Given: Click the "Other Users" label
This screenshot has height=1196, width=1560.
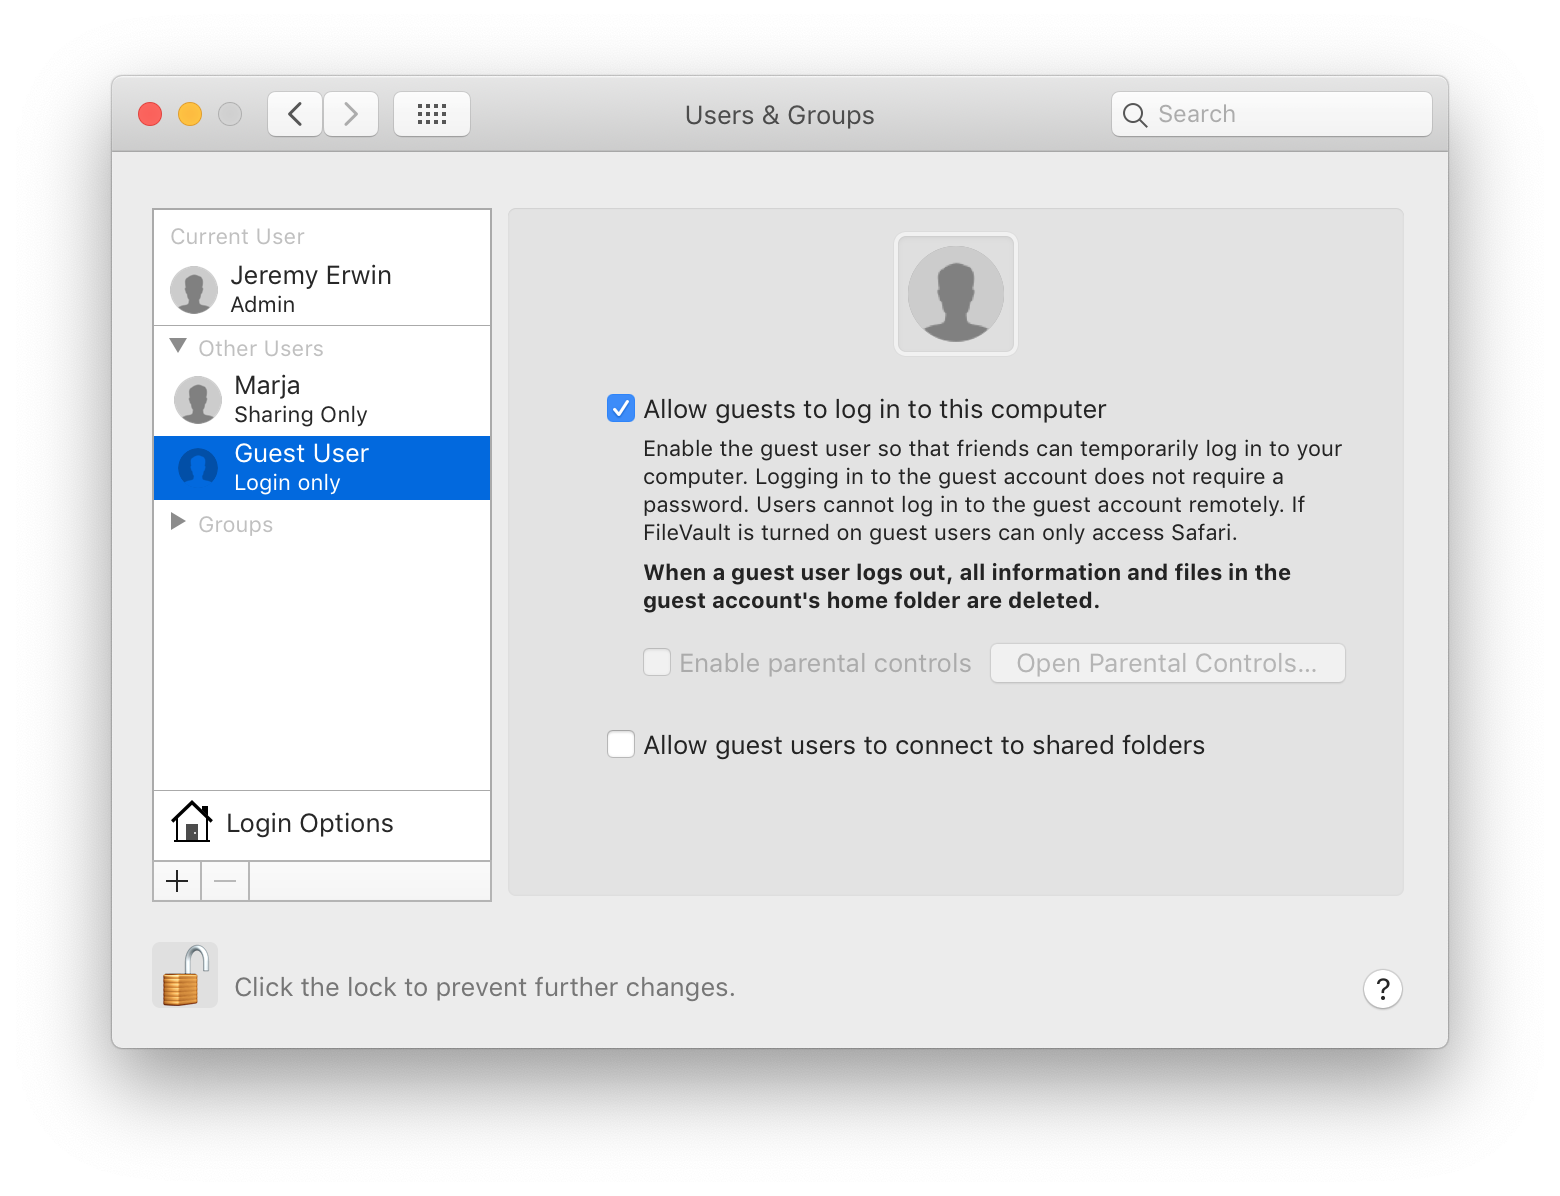Looking at the screenshot, I should click(261, 349).
